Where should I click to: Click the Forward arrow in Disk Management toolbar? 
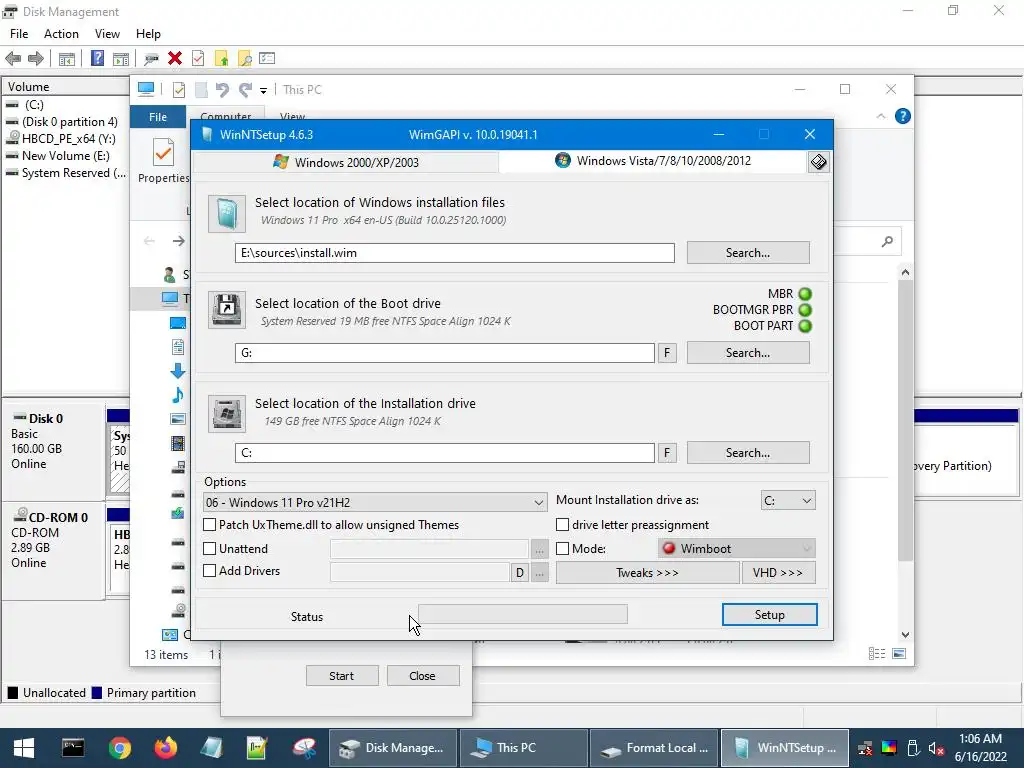[36, 59]
